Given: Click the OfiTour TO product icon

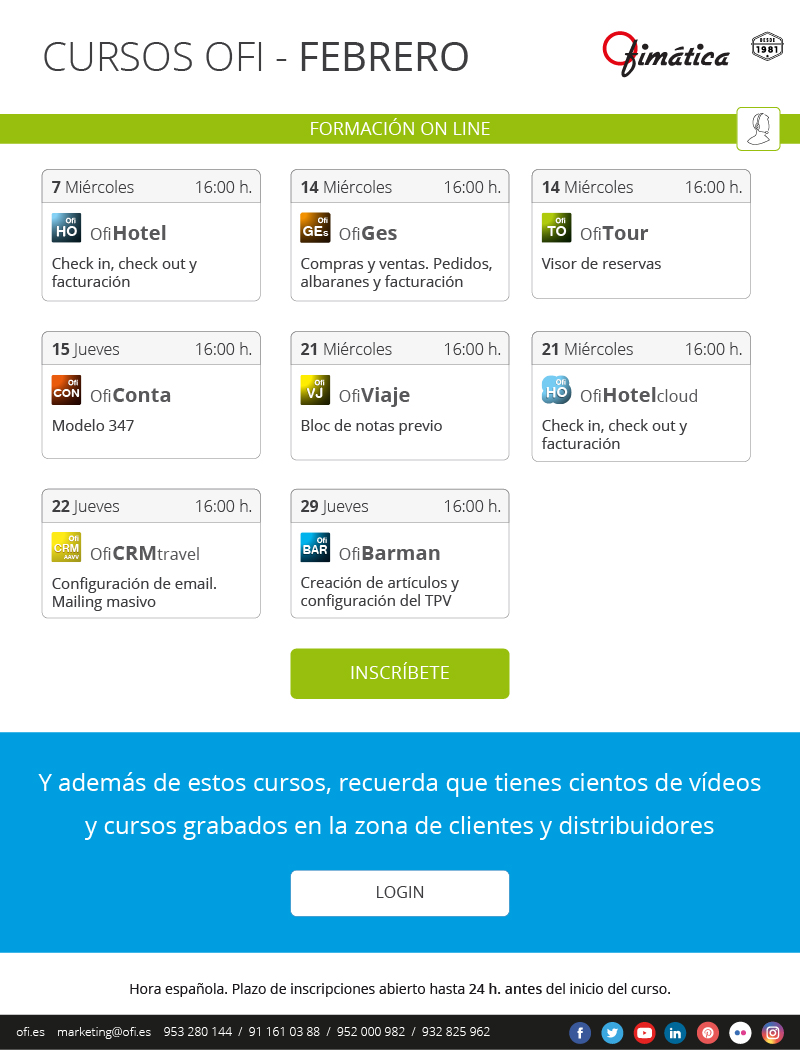Looking at the screenshot, I should pyautogui.click(x=556, y=228).
